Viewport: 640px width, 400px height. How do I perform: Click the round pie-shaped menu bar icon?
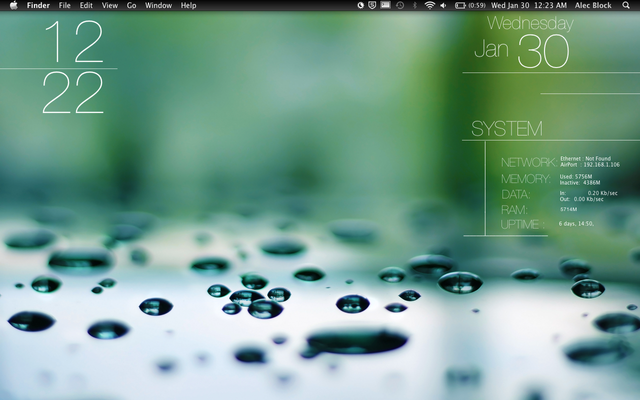point(360,5)
